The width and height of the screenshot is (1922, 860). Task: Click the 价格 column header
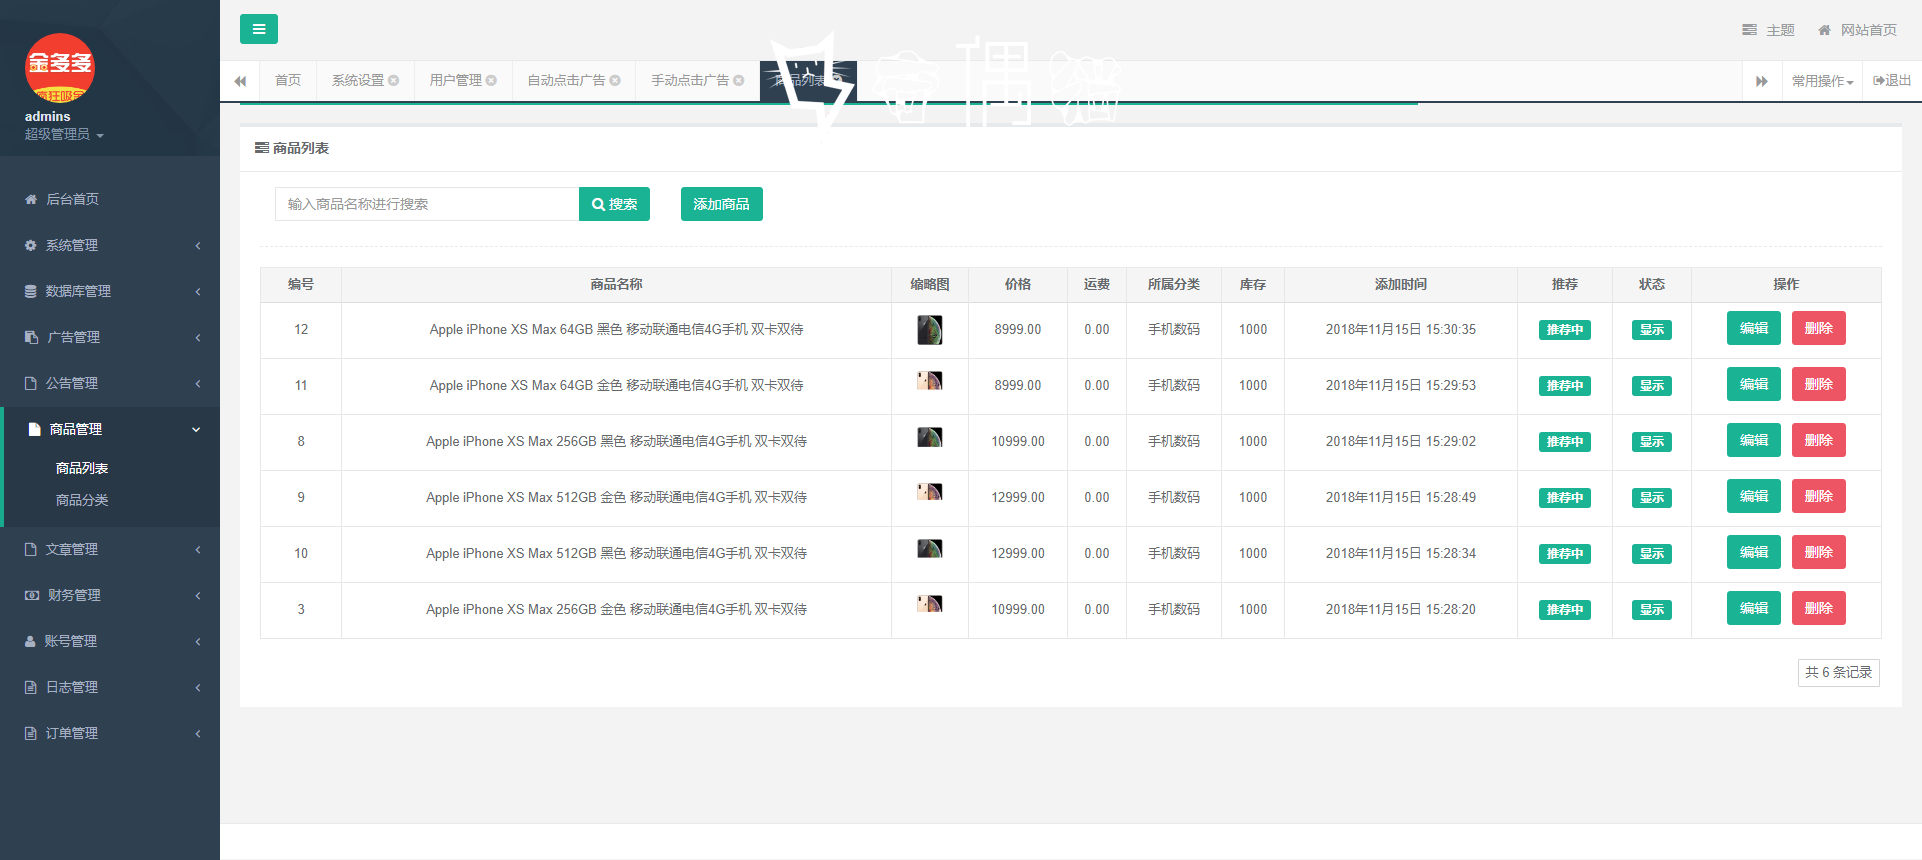coord(1018,285)
